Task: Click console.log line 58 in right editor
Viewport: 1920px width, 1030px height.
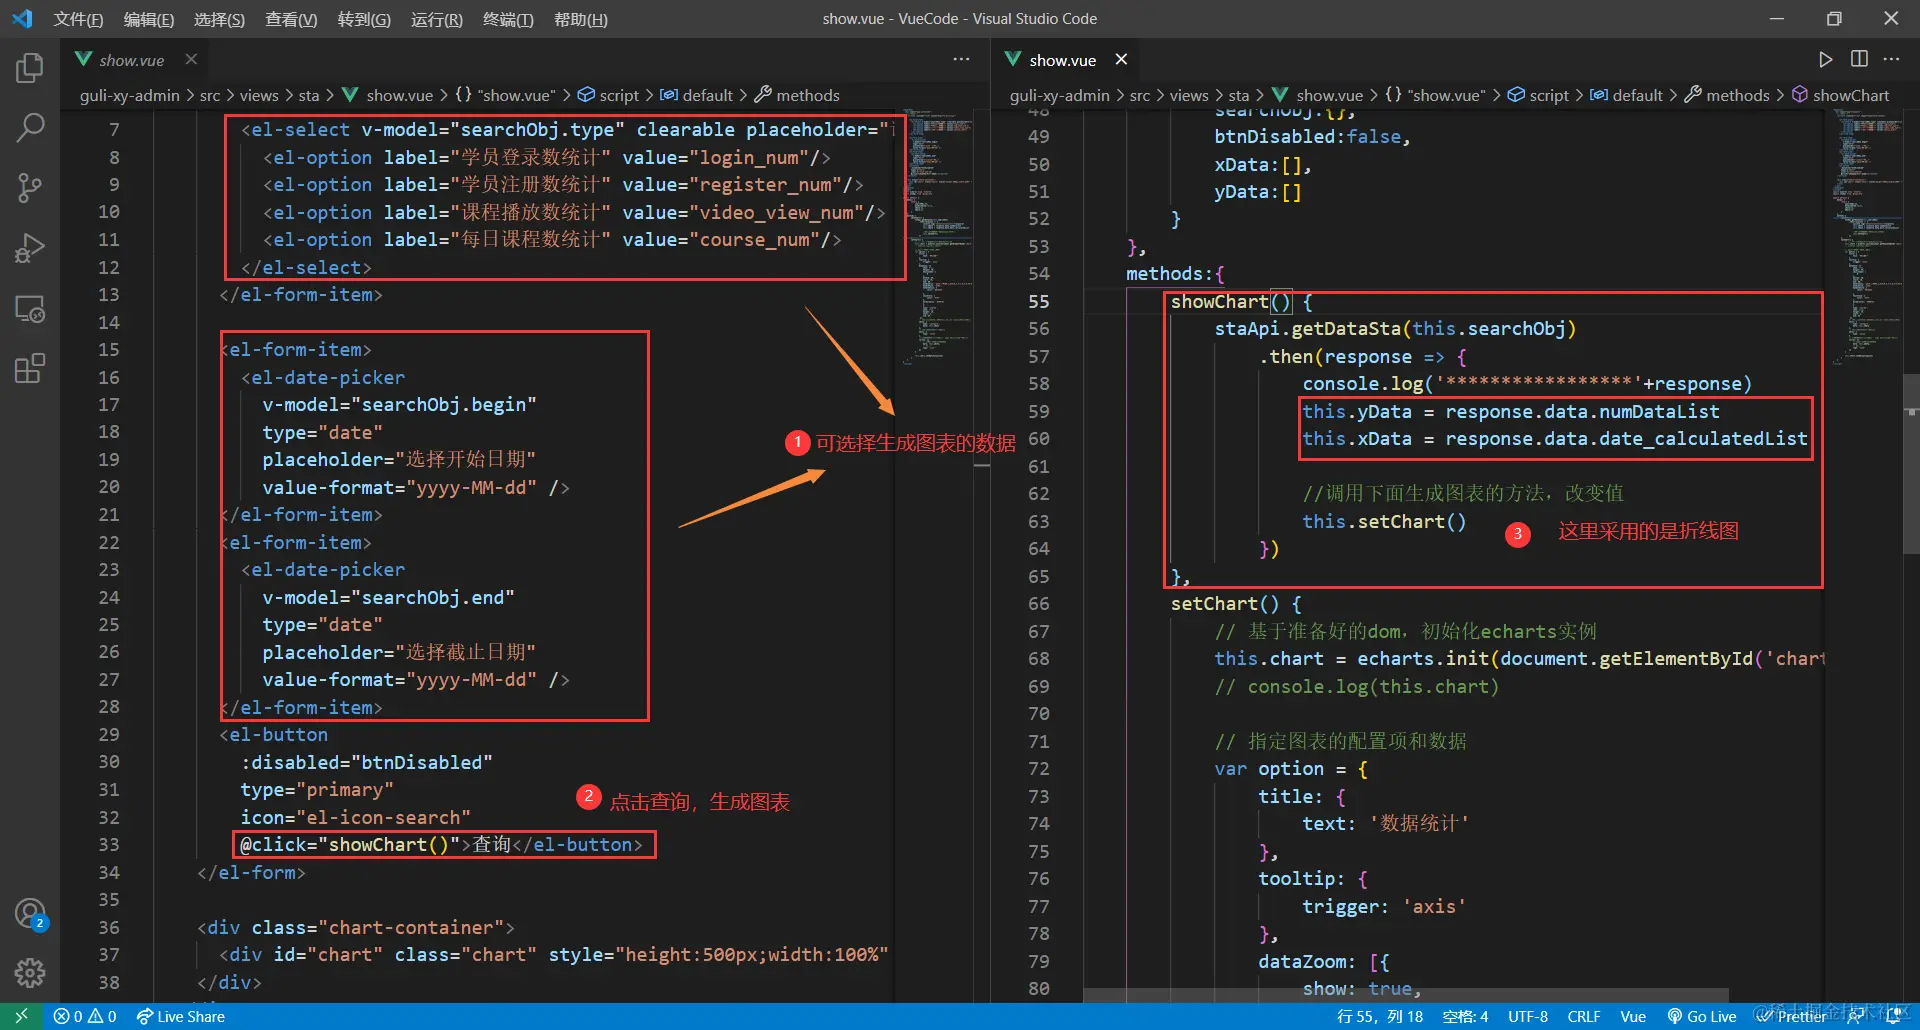Action: click(1526, 384)
